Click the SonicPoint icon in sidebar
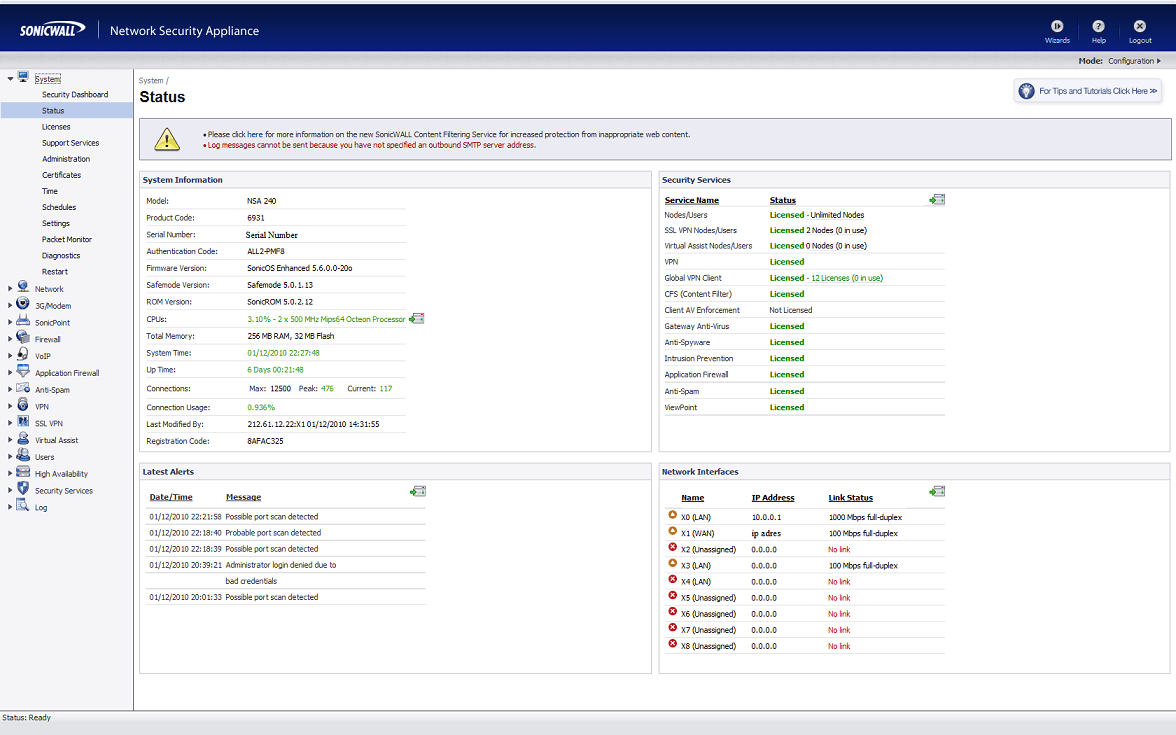Screen dimensions: 1176x735 coord(23,321)
